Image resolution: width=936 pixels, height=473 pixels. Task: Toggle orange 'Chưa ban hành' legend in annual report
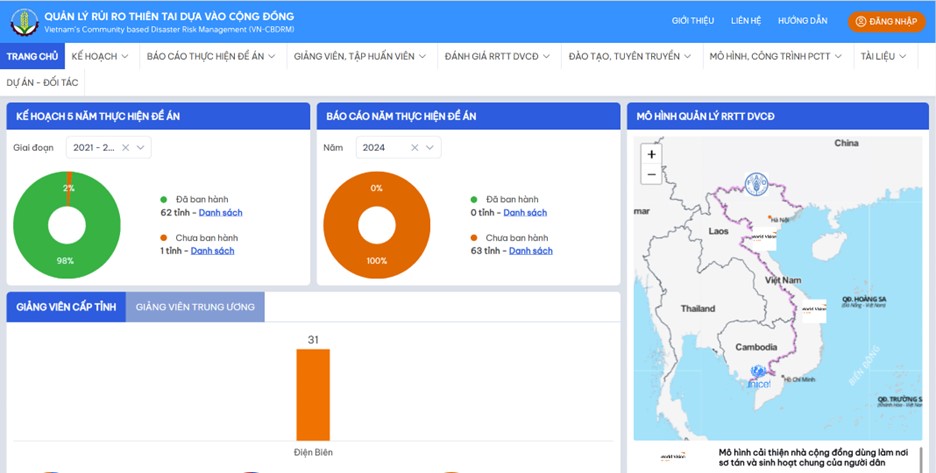point(474,238)
